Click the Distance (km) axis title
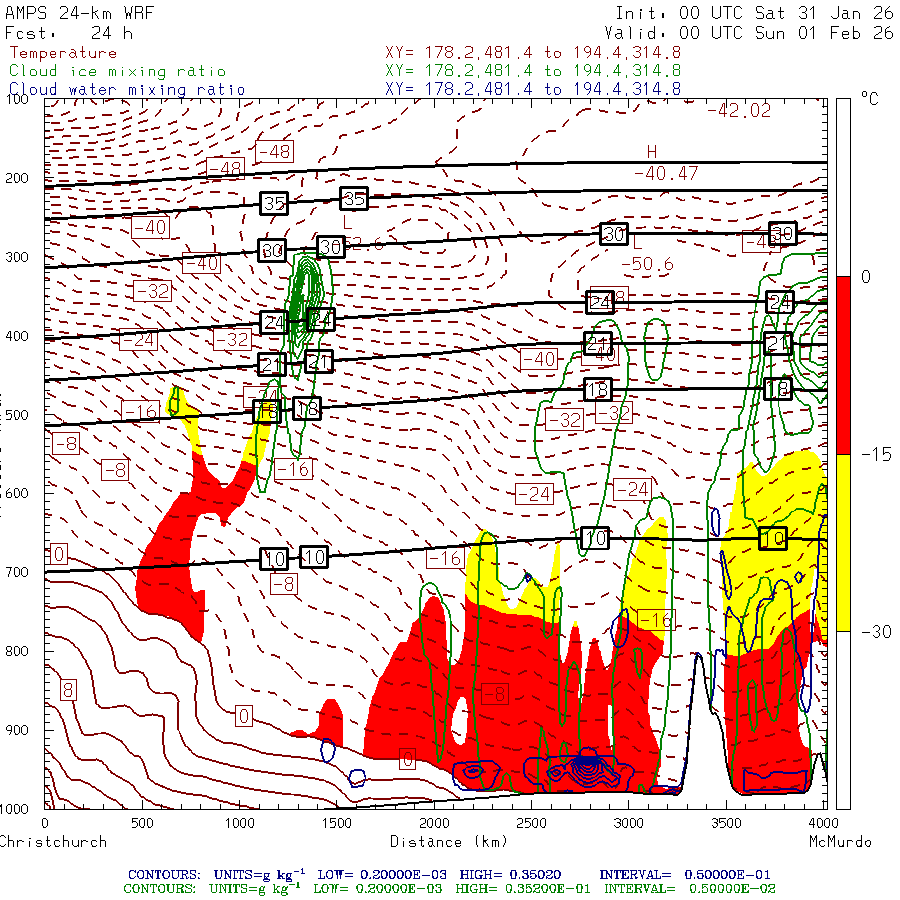 pos(436,842)
